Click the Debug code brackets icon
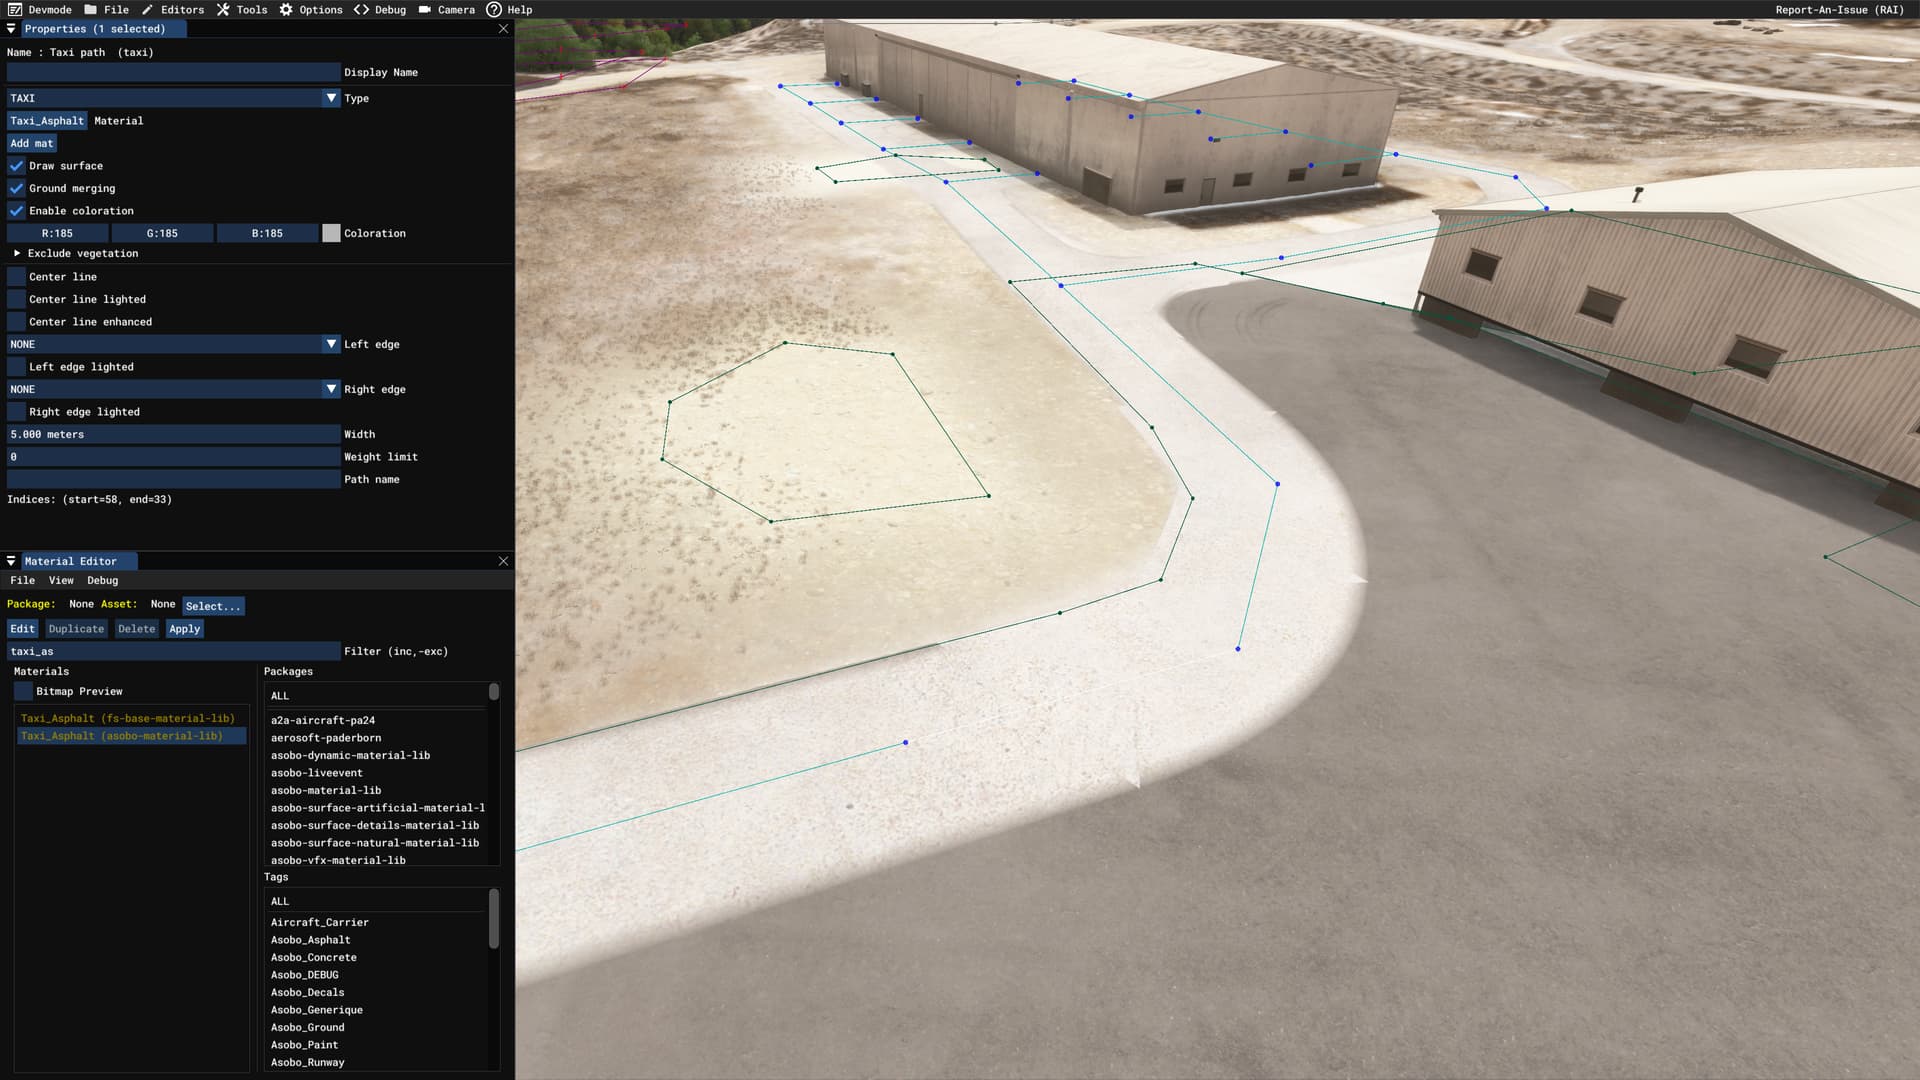The width and height of the screenshot is (1920, 1080). pyautogui.click(x=361, y=10)
